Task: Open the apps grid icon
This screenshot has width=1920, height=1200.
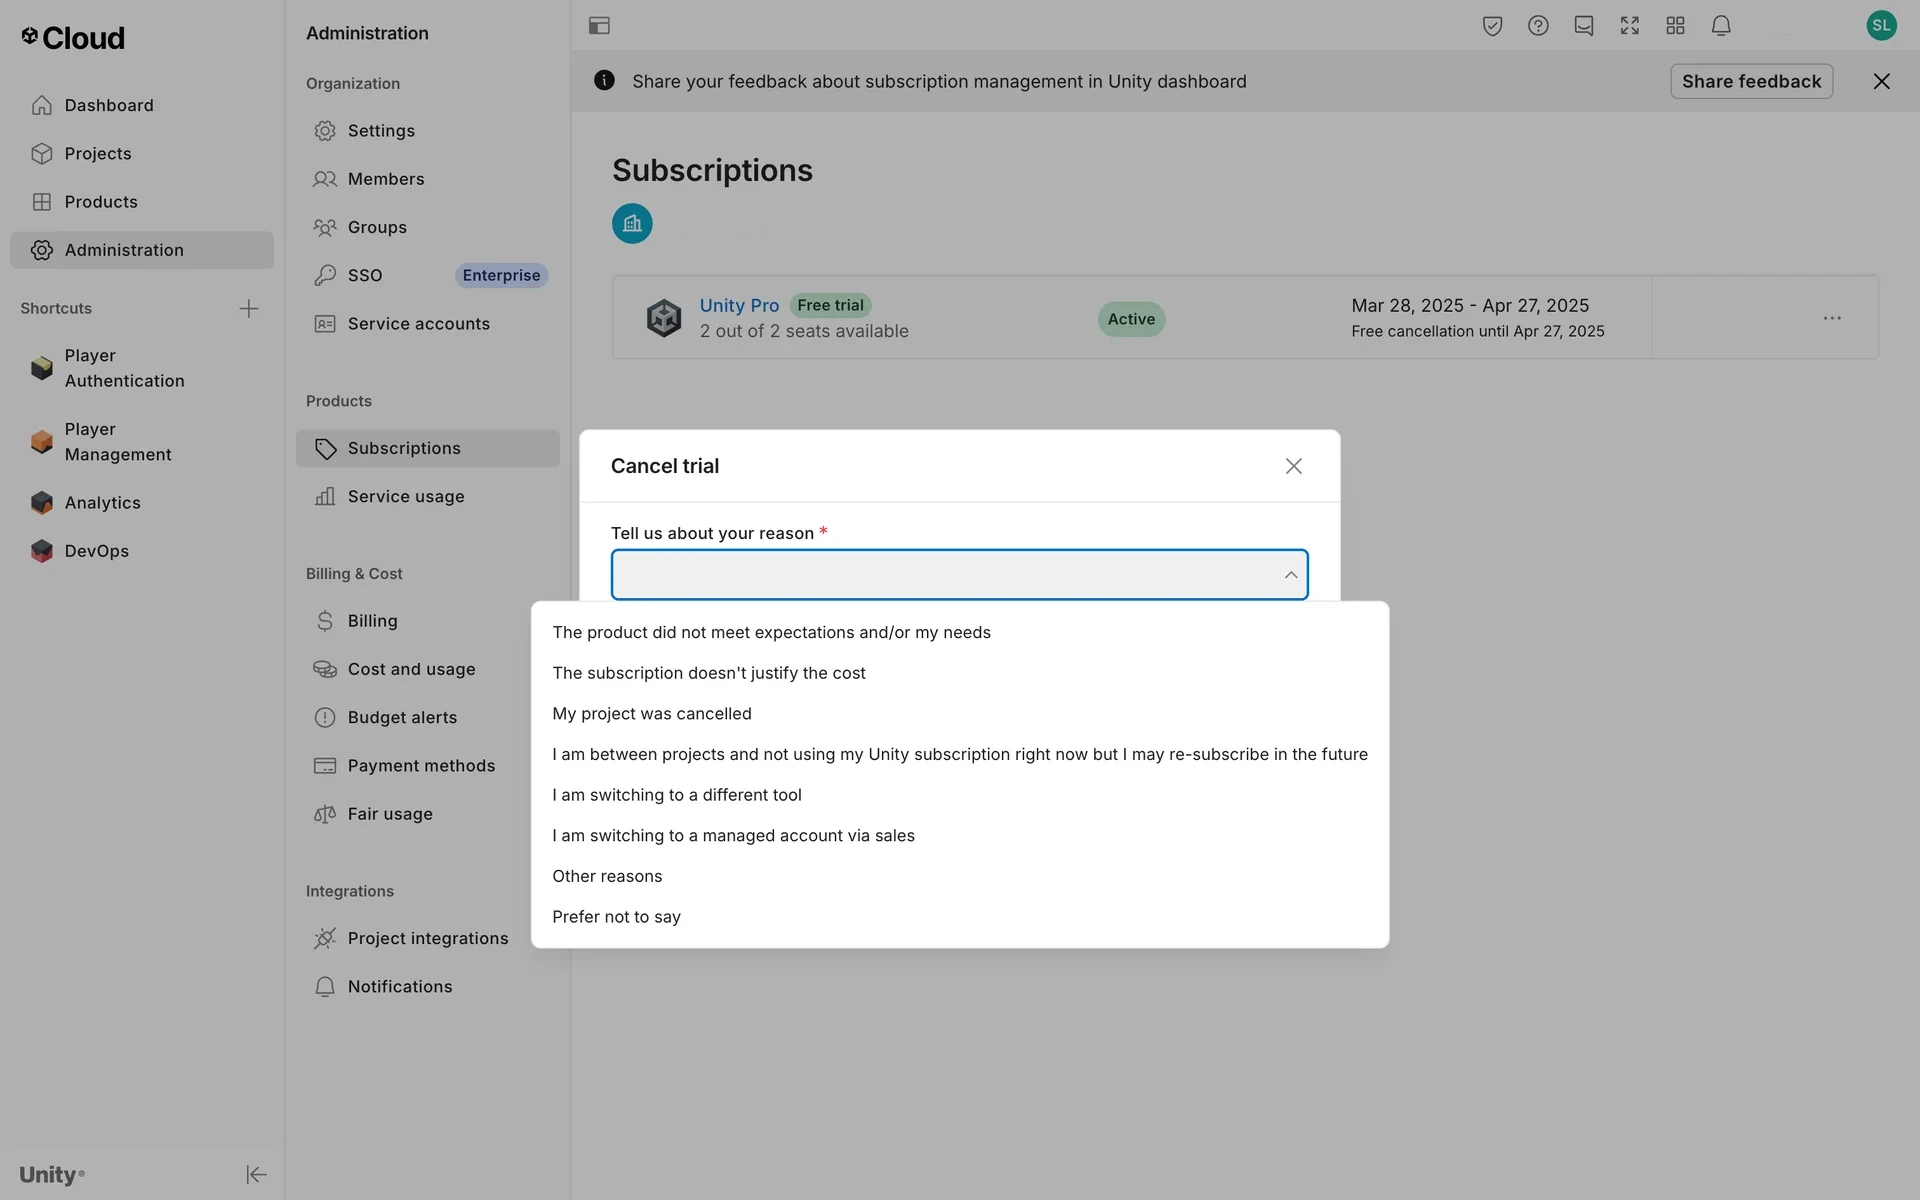Action: pyautogui.click(x=1676, y=26)
